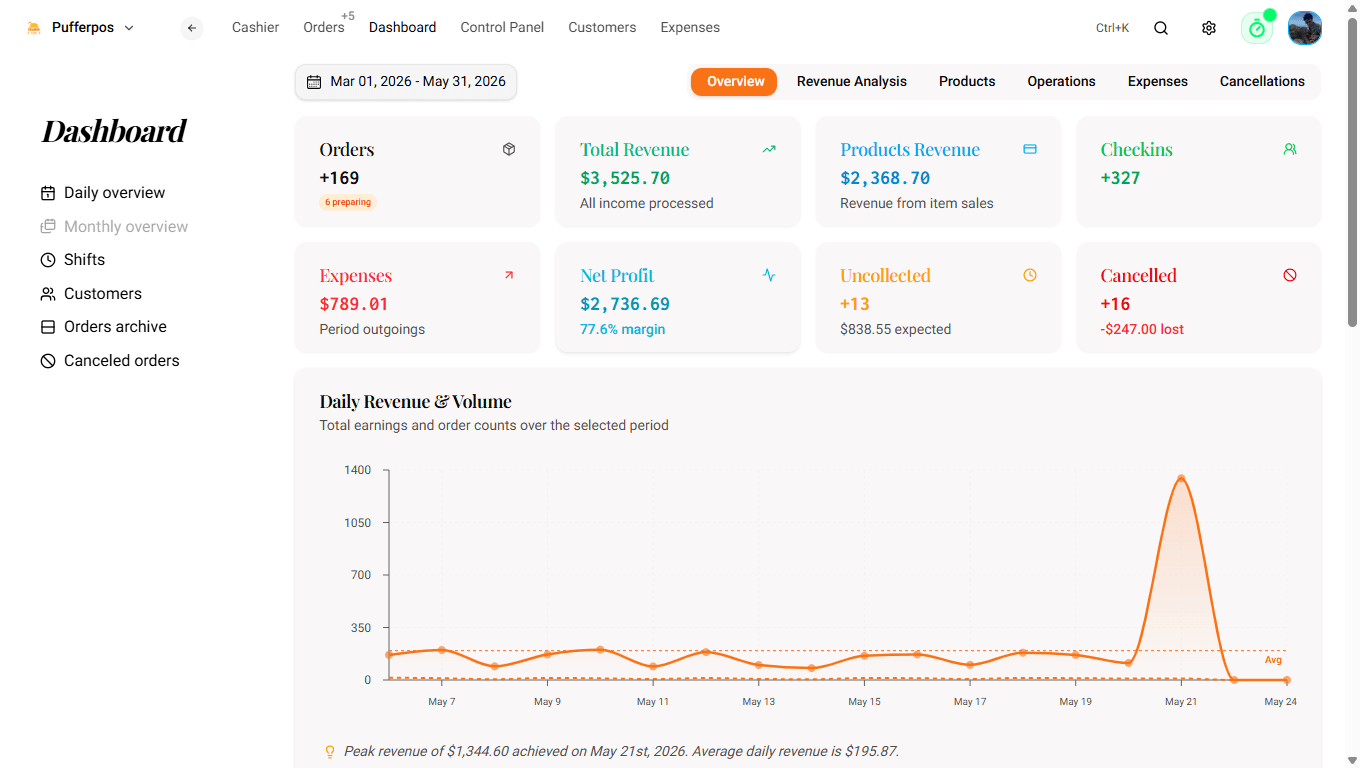1360x768 pixels.
Task: Click the '6 preparing' badge
Action: [348, 202]
